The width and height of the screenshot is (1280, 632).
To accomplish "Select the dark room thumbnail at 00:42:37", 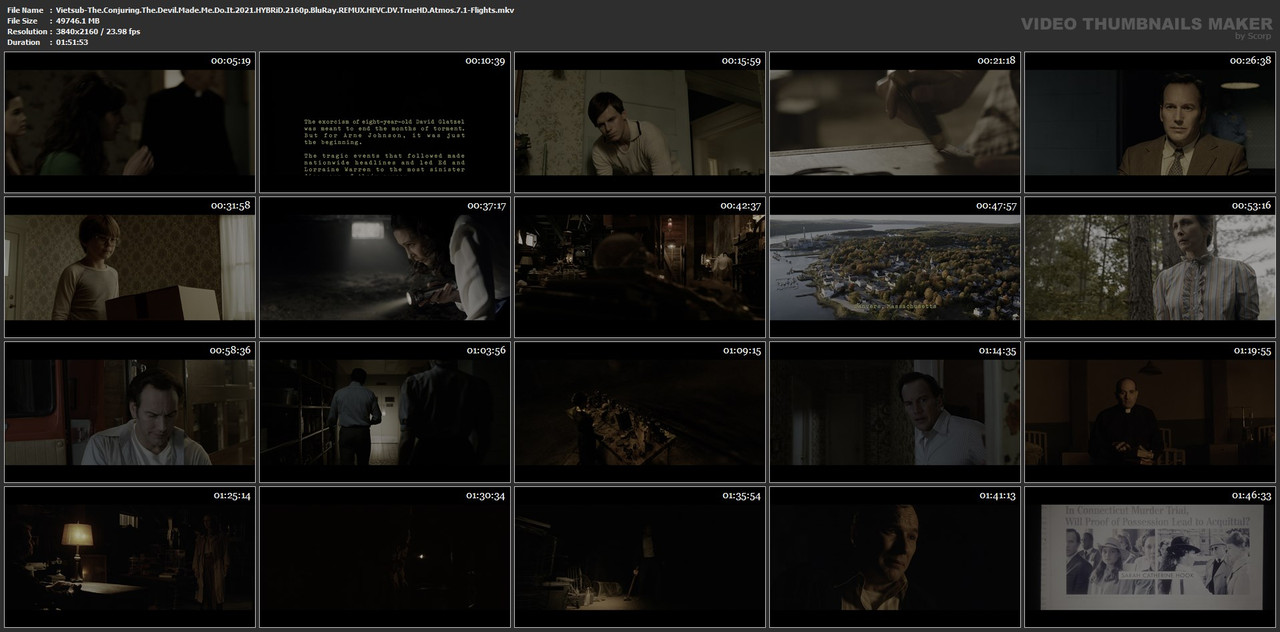I will tap(640, 266).
